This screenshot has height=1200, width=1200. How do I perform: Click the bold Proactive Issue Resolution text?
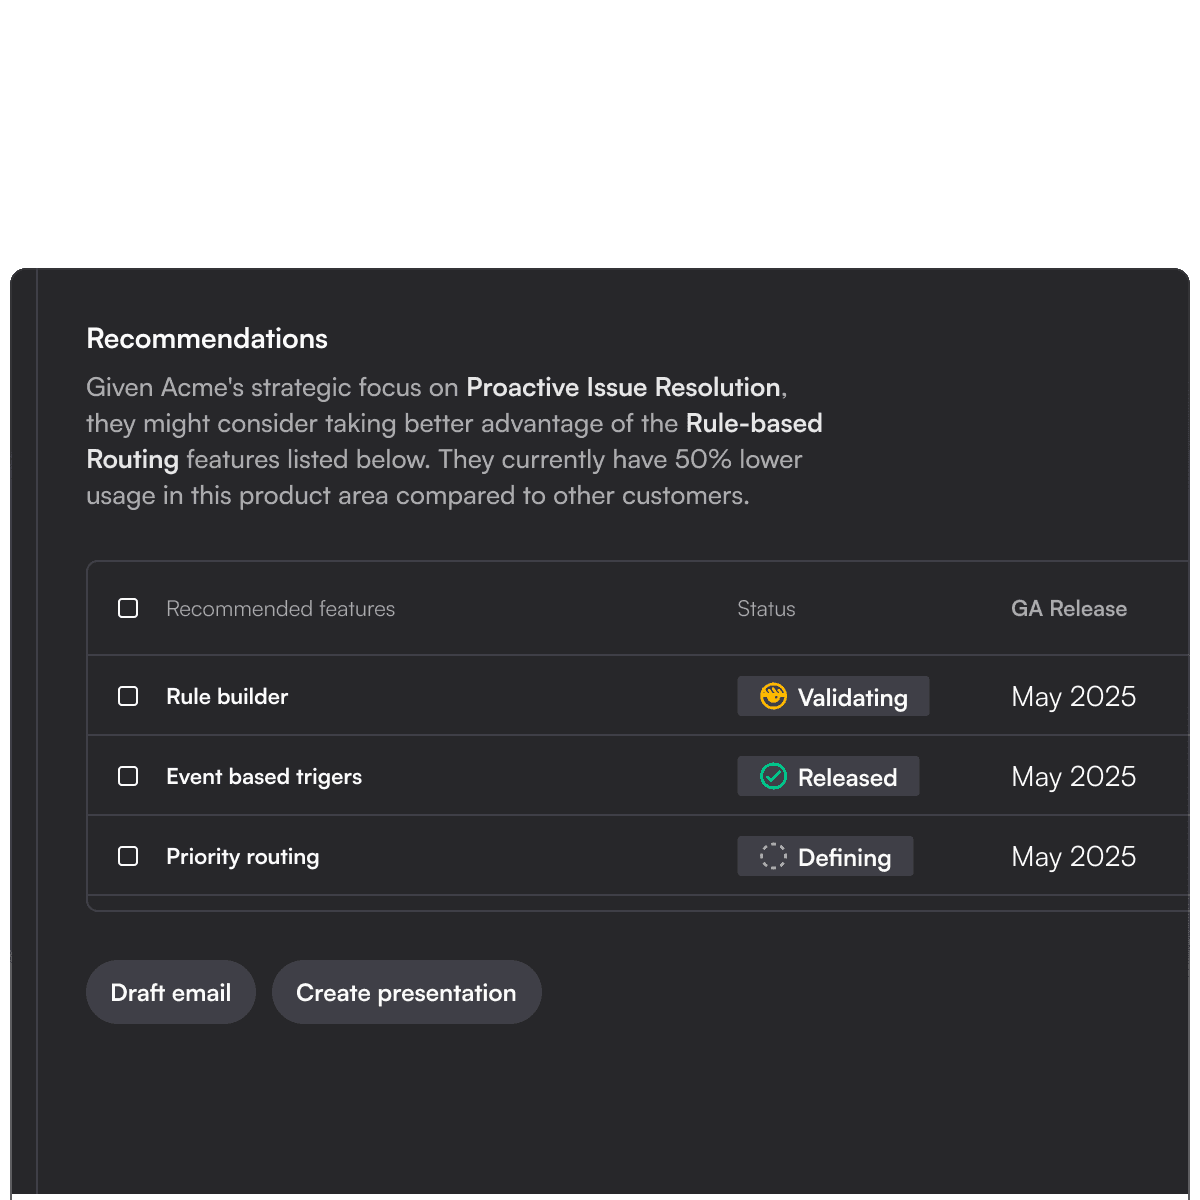coord(623,387)
